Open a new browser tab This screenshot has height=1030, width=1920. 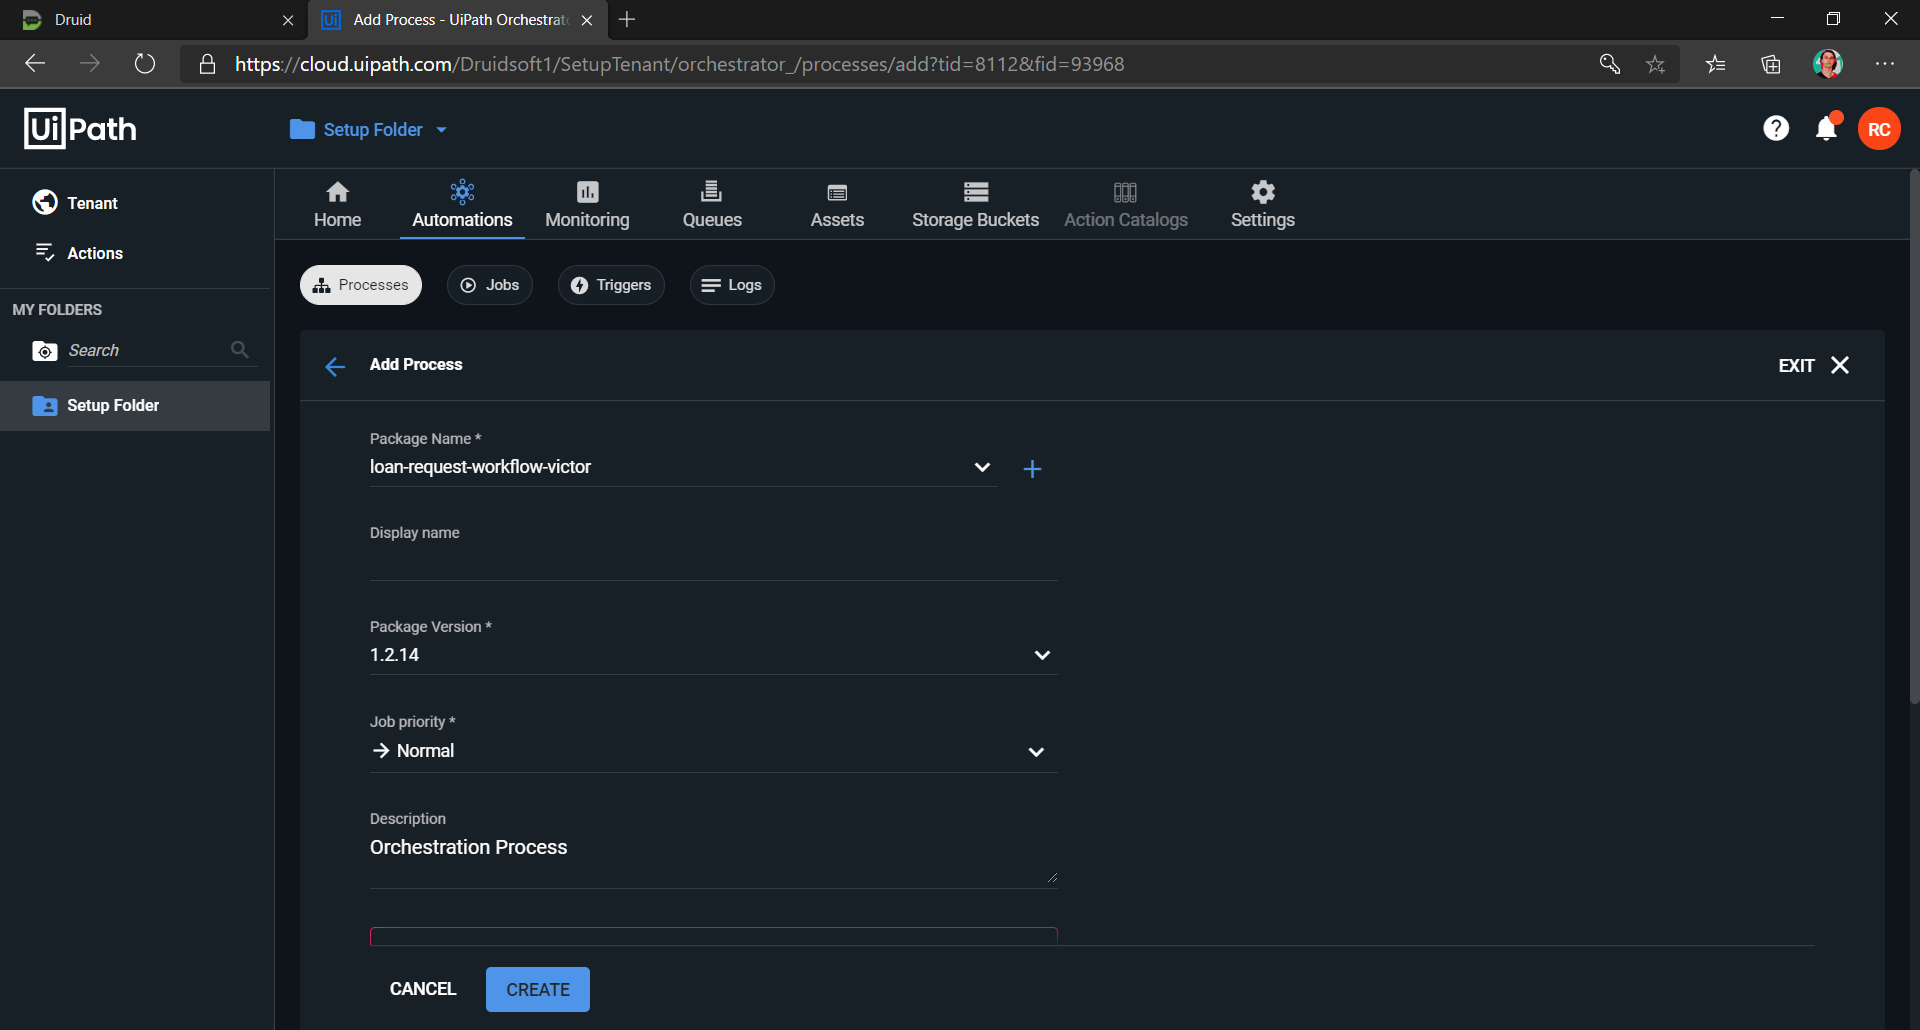pyautogui.click(x=627, y=19)
